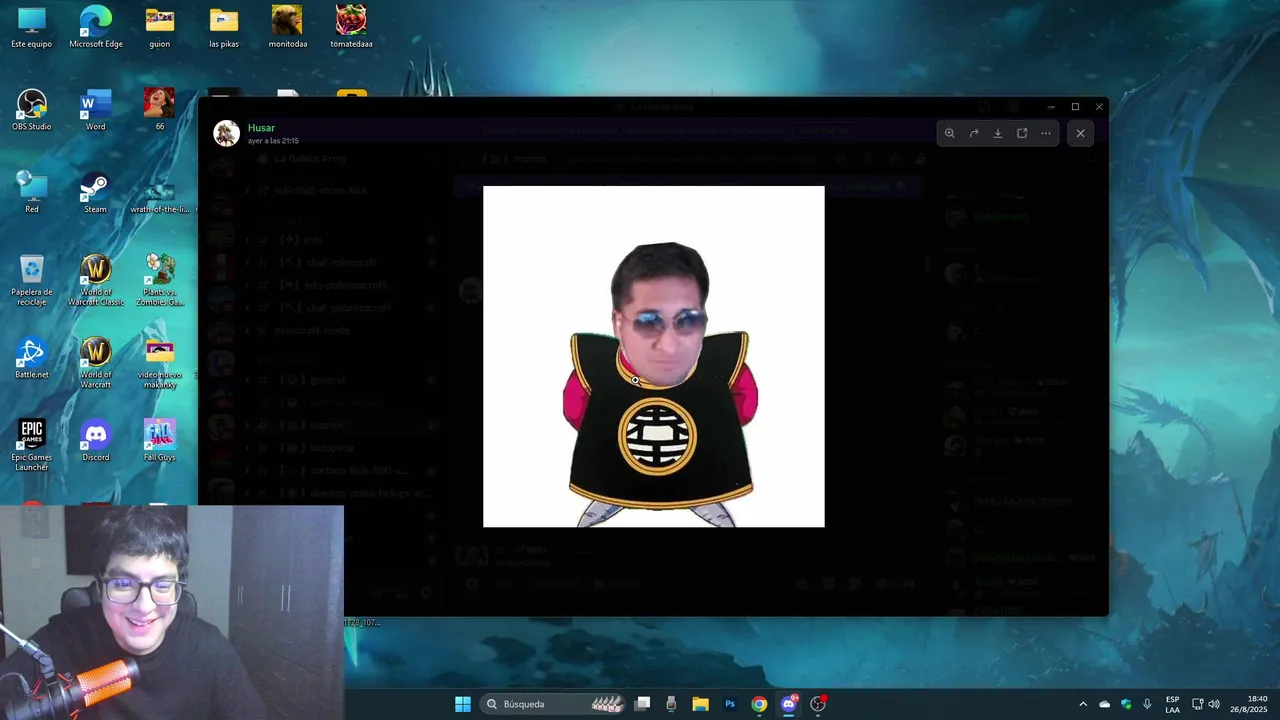Select World of Warcraft (non-Classic) shortcut
Viewport: 1280px width, 720px height.
[96, 364]
